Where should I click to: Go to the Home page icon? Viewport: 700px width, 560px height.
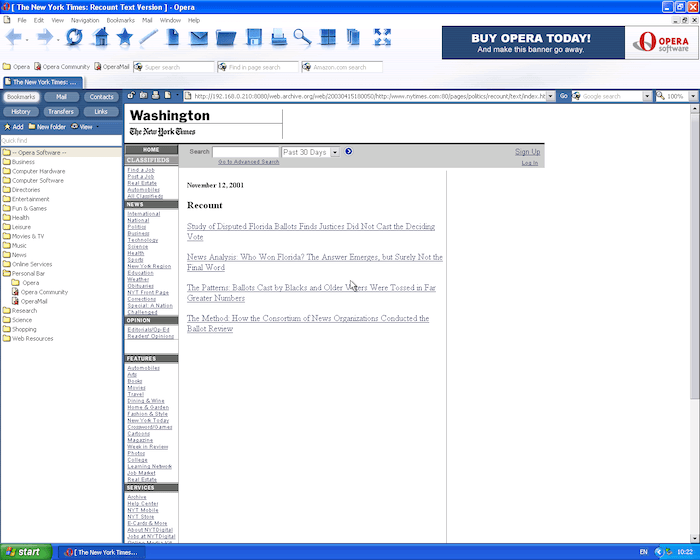(x=101, y=37)
